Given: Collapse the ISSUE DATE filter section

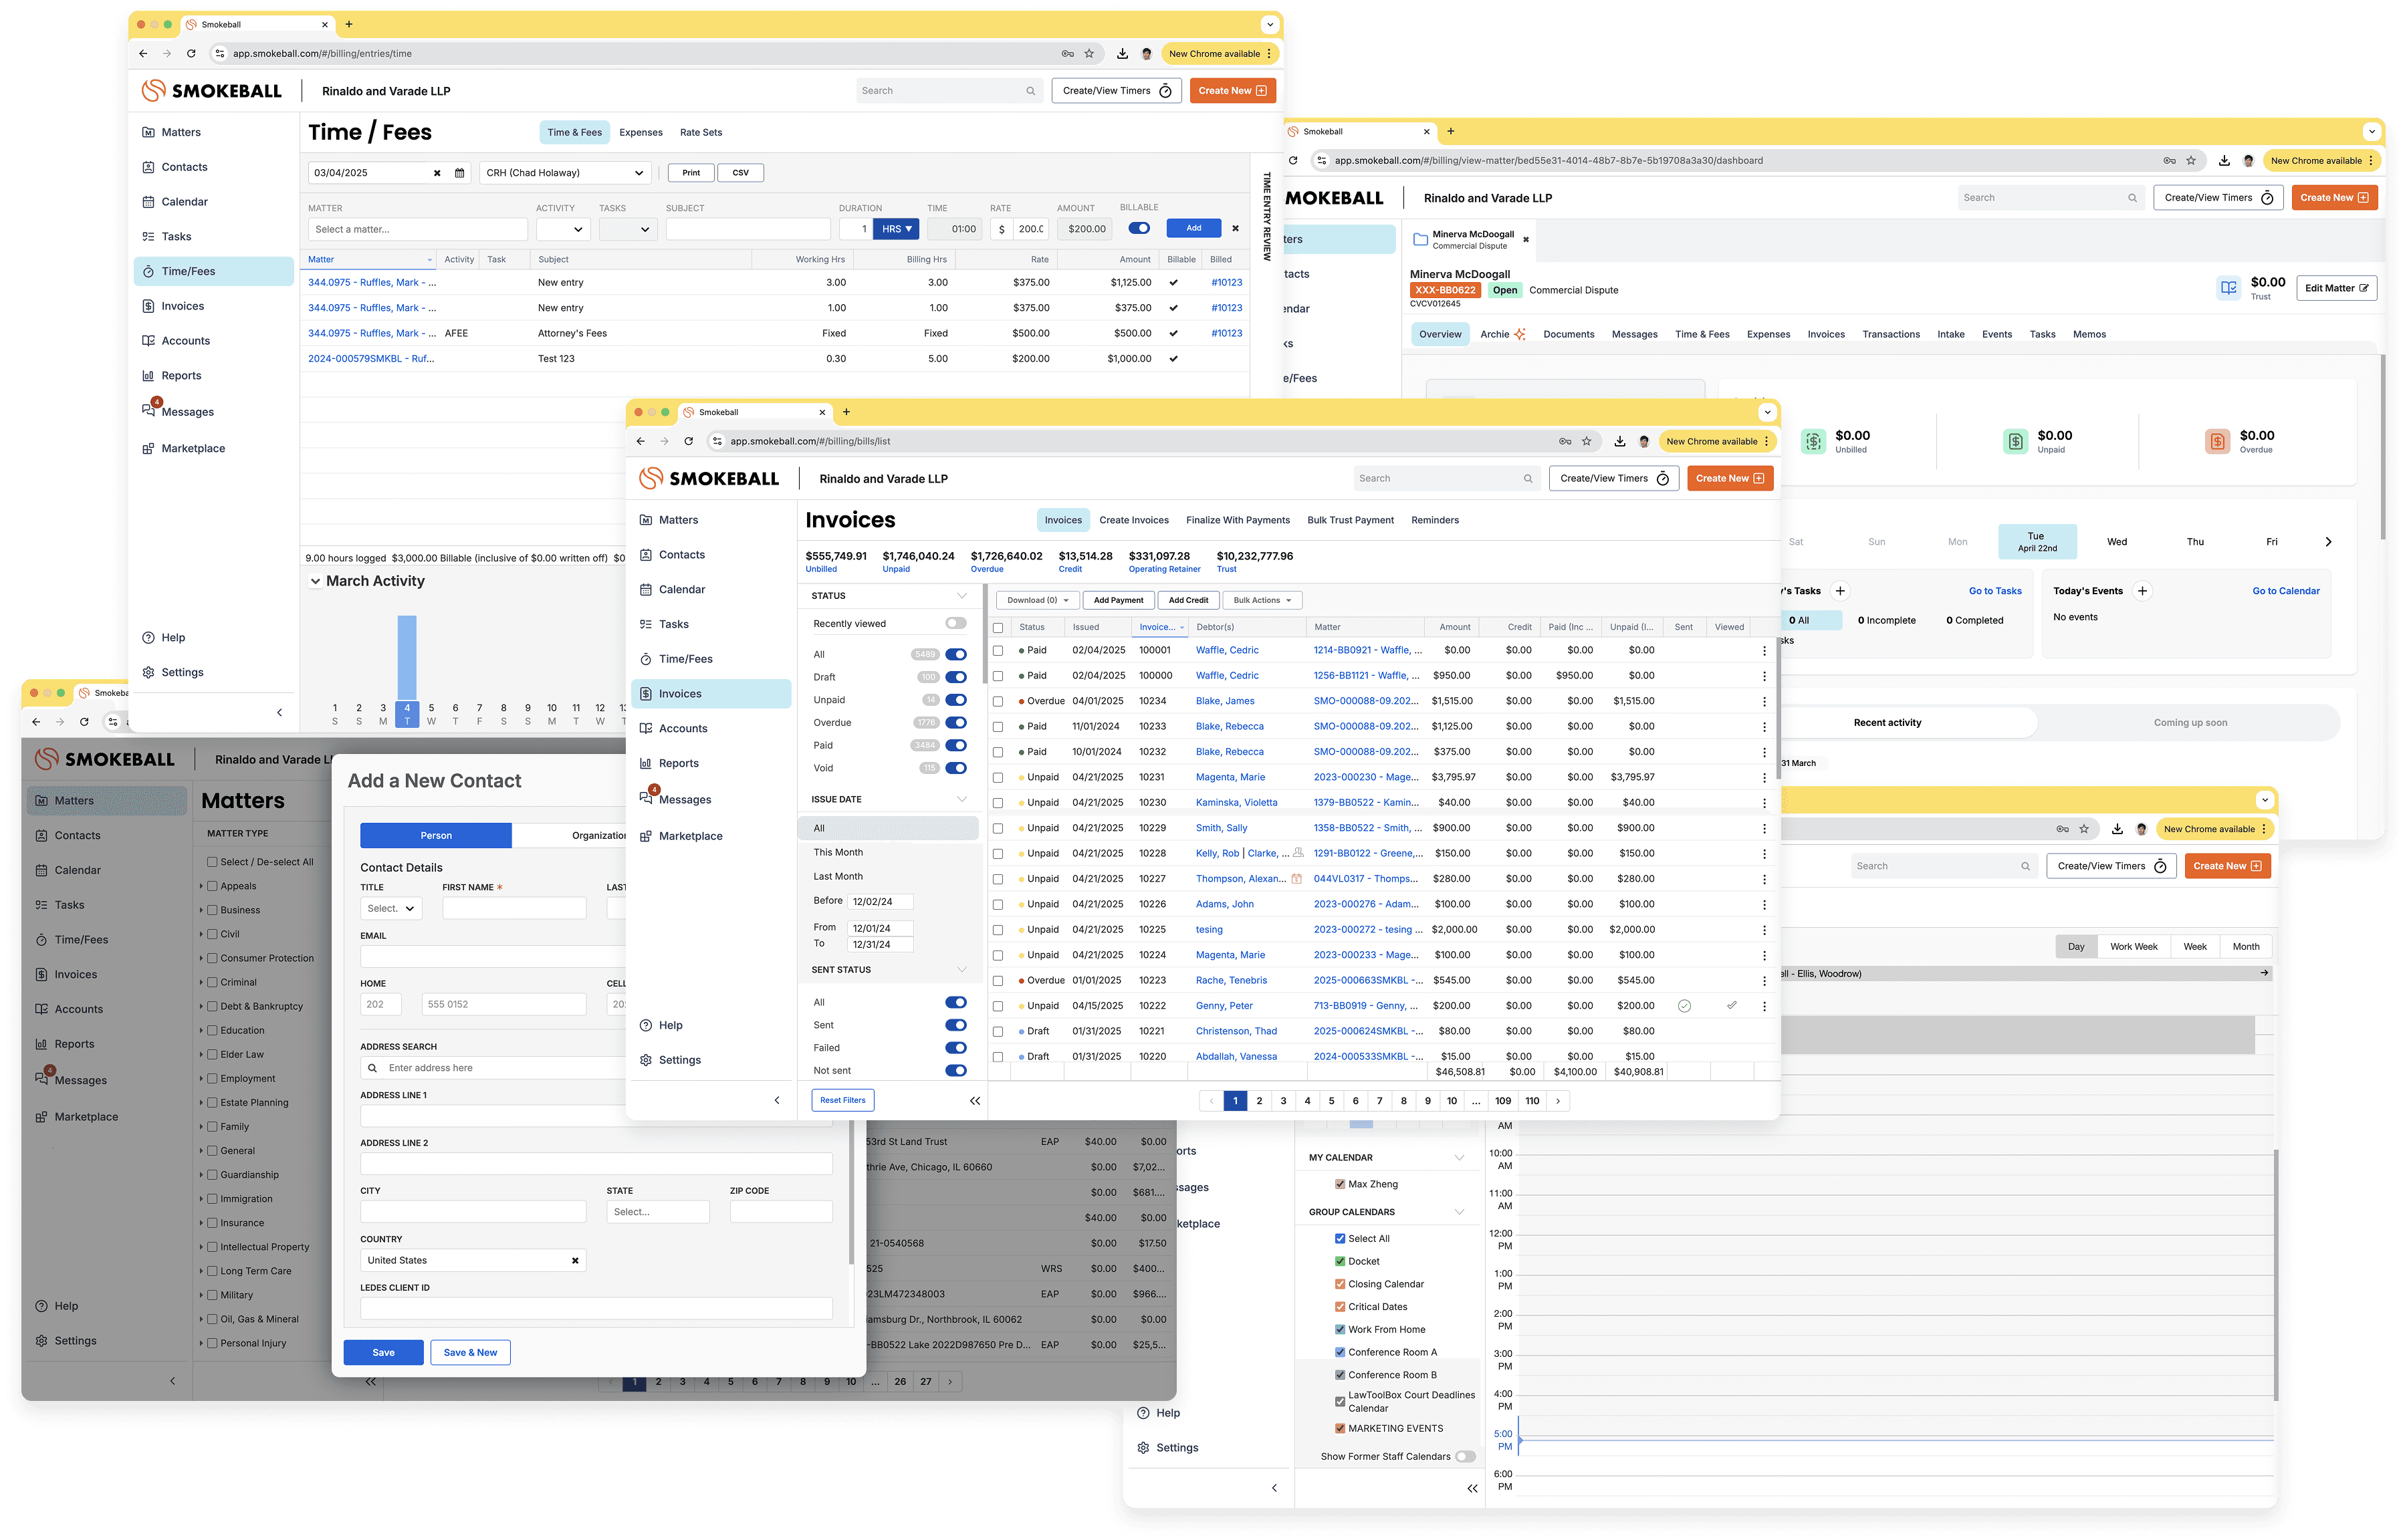Looking at the screenshot, I should point(962,799).
